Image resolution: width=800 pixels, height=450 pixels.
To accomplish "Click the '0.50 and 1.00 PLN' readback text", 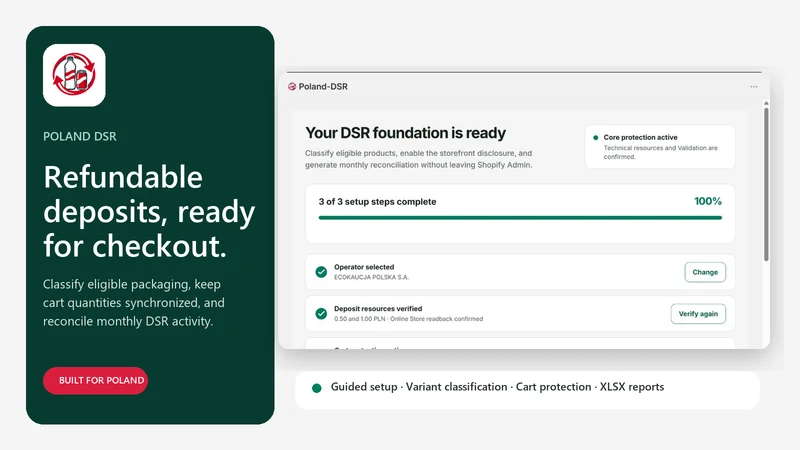I will (408, 319).
